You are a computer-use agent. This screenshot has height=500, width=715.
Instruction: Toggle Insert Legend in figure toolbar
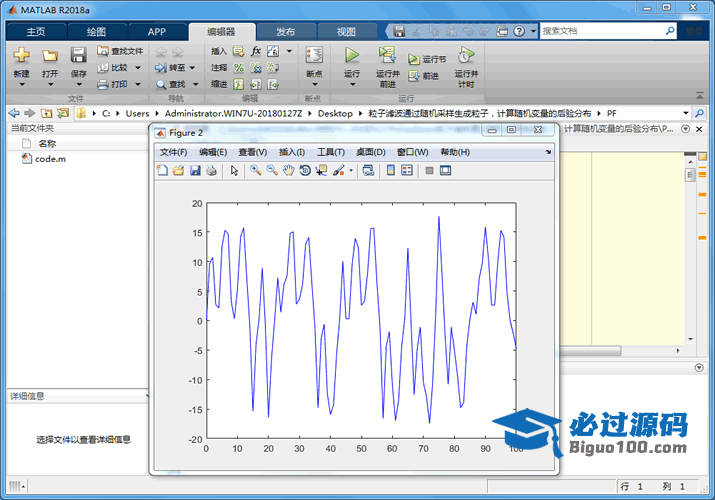coord(407,171)
